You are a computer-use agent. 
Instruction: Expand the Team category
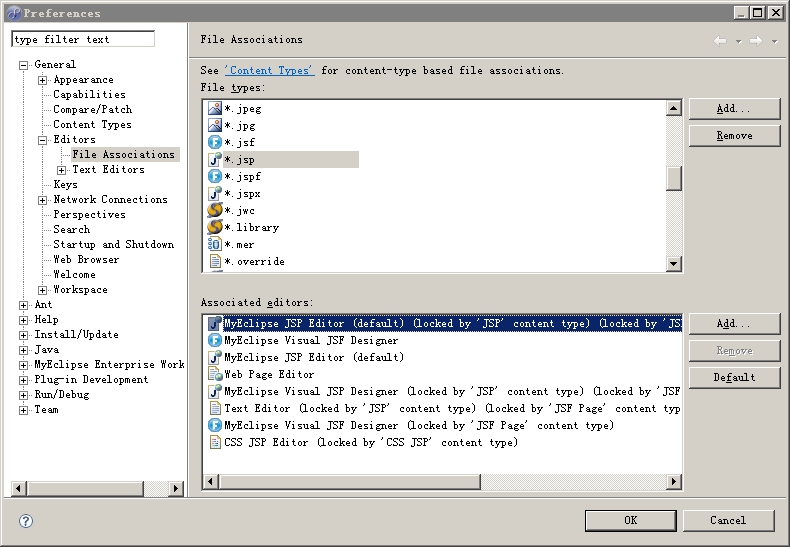(23, 410)
